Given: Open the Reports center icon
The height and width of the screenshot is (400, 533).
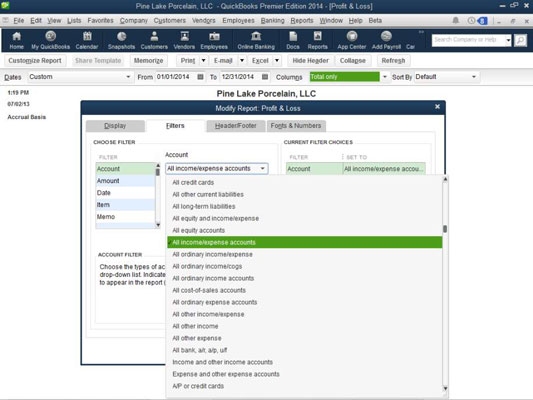Looking at the screenshot, I should (317, 40).
